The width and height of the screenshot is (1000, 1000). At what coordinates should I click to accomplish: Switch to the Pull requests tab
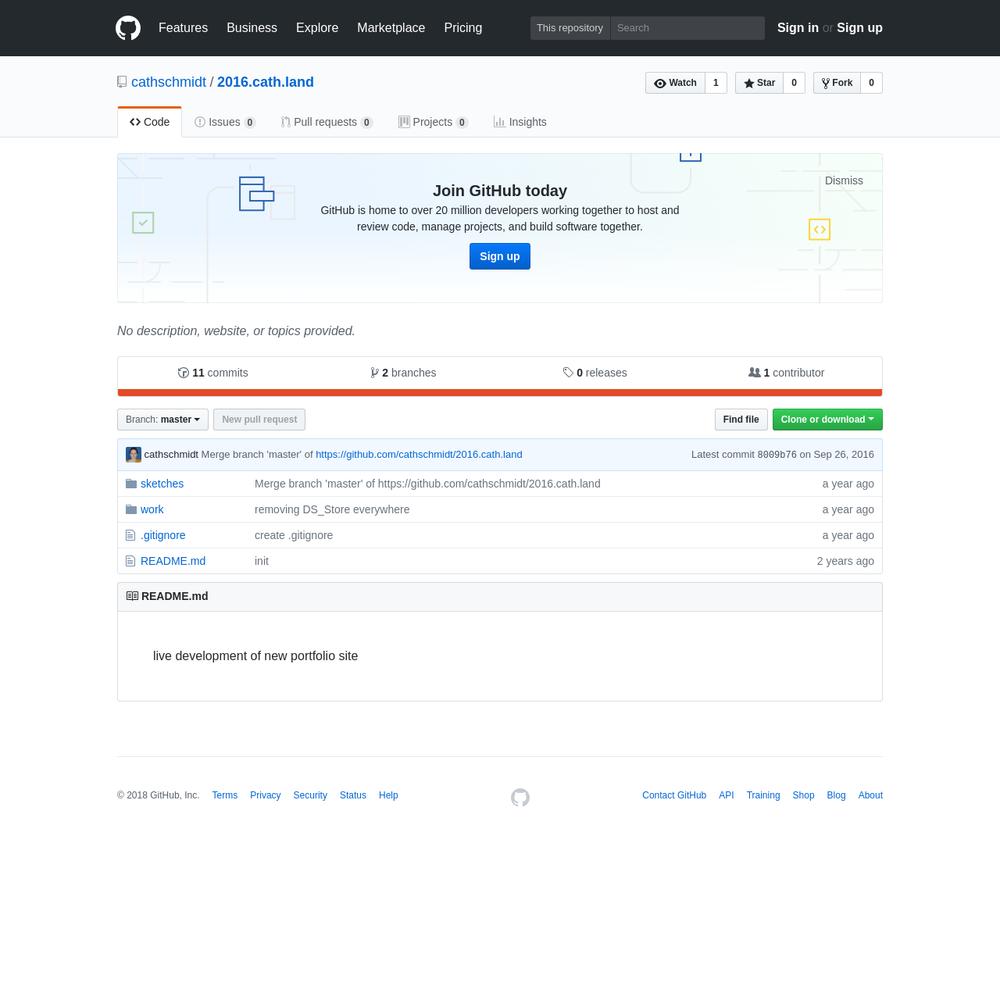tap(327, 122)
